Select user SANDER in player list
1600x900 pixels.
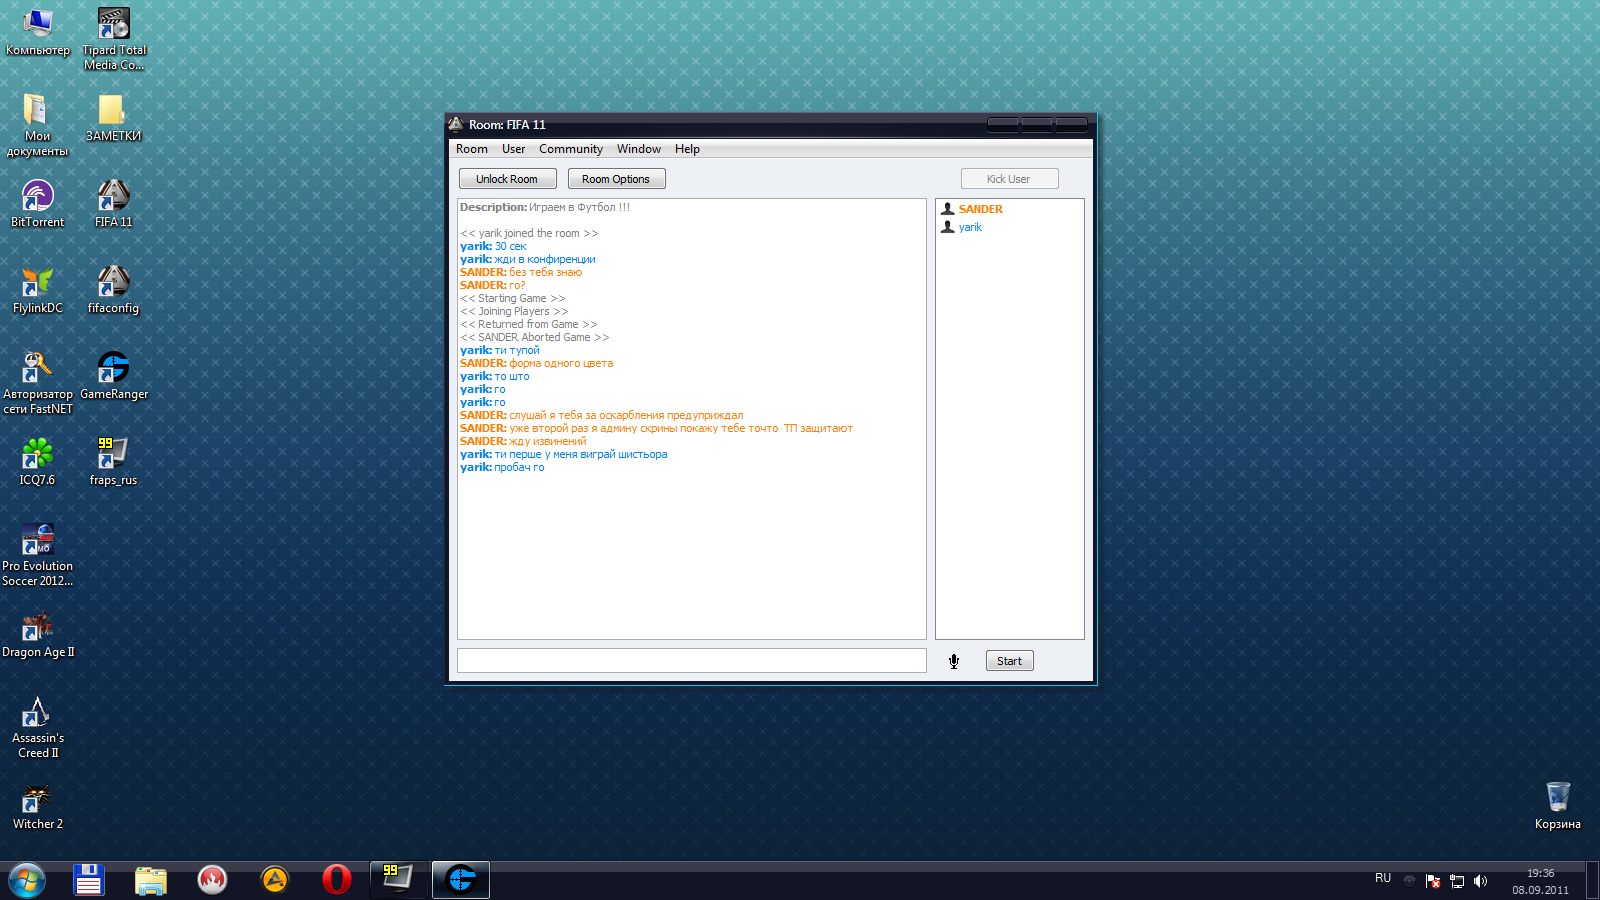[x=980, y=209]
